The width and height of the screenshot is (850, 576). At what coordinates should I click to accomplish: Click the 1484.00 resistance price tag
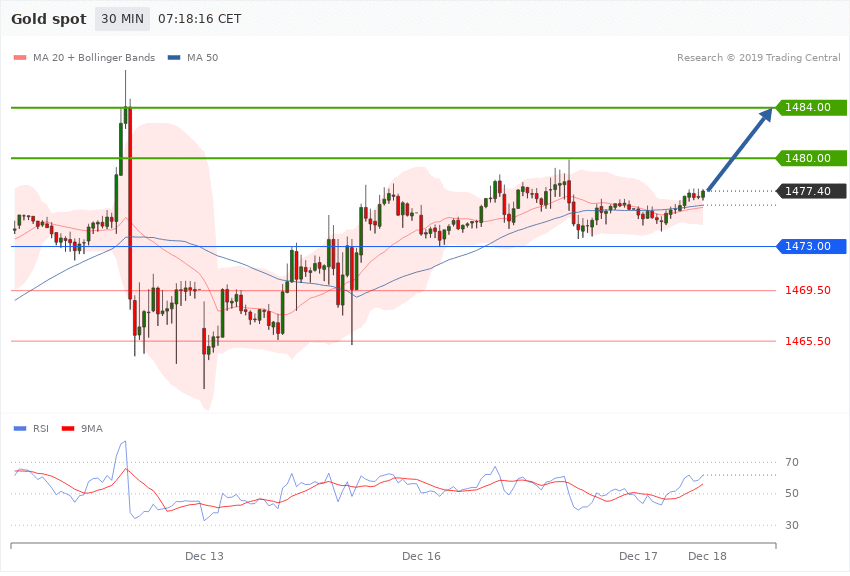pos(811,107)
